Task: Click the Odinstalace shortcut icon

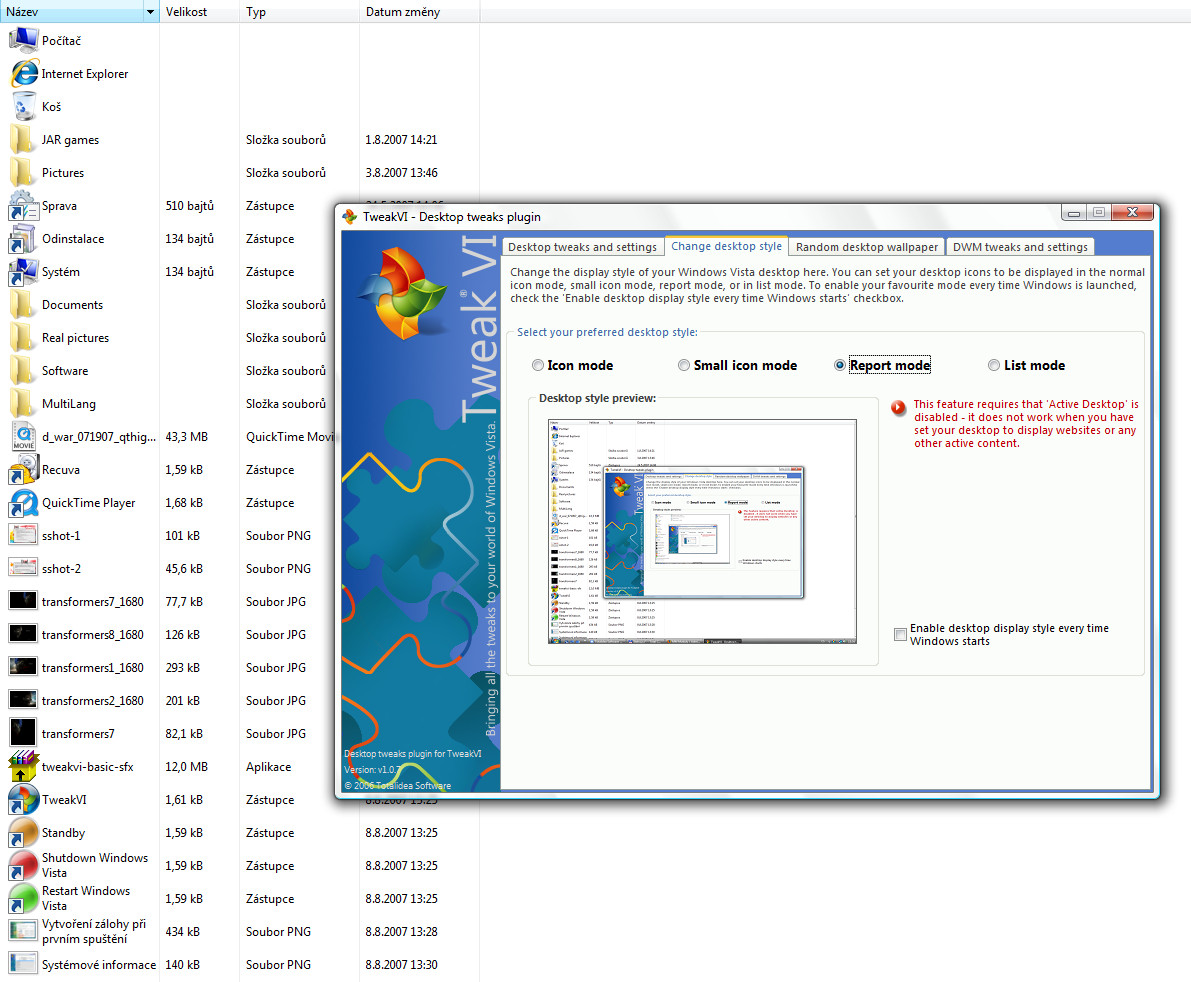Action: 23,238
